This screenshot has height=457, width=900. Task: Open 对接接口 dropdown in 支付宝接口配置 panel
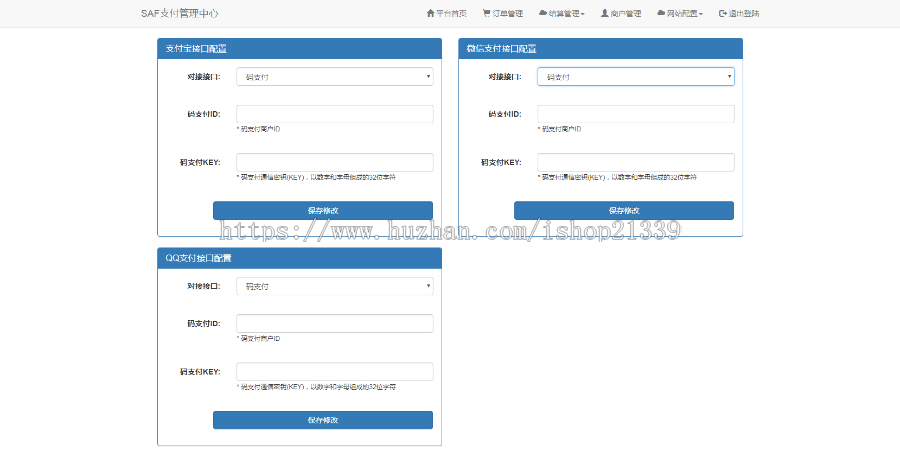(x=335, y=76)
